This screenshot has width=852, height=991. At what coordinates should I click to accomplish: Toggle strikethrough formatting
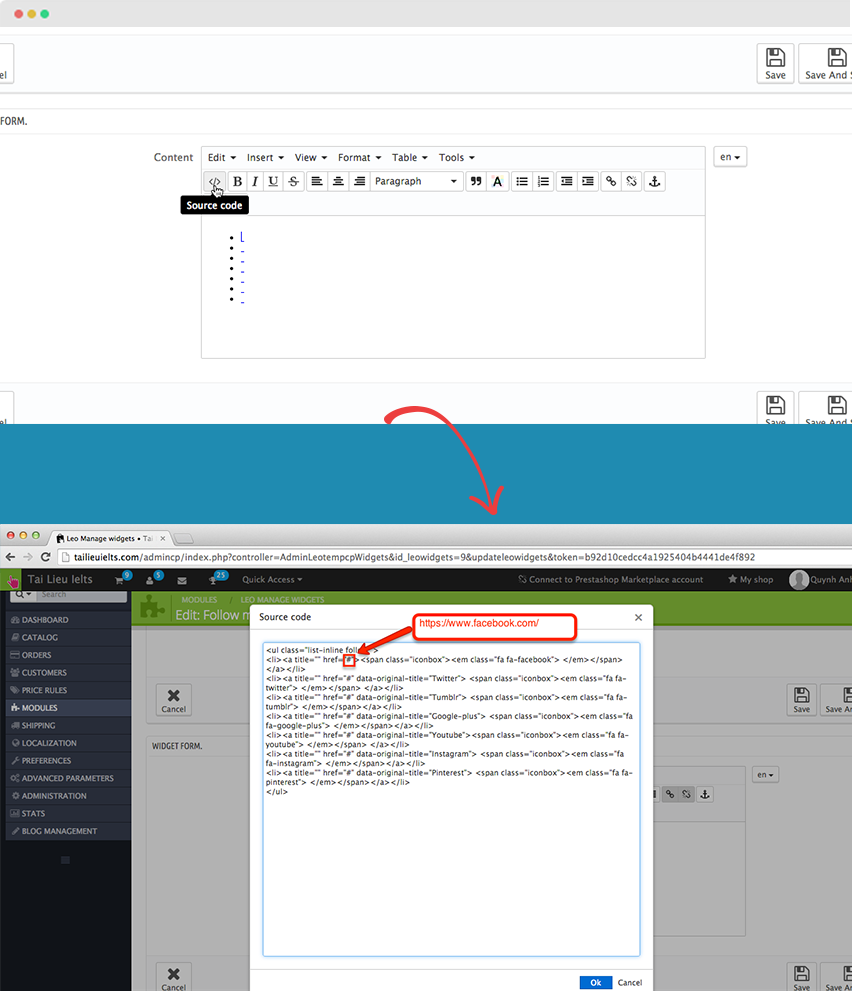click(x=293, y=182)
